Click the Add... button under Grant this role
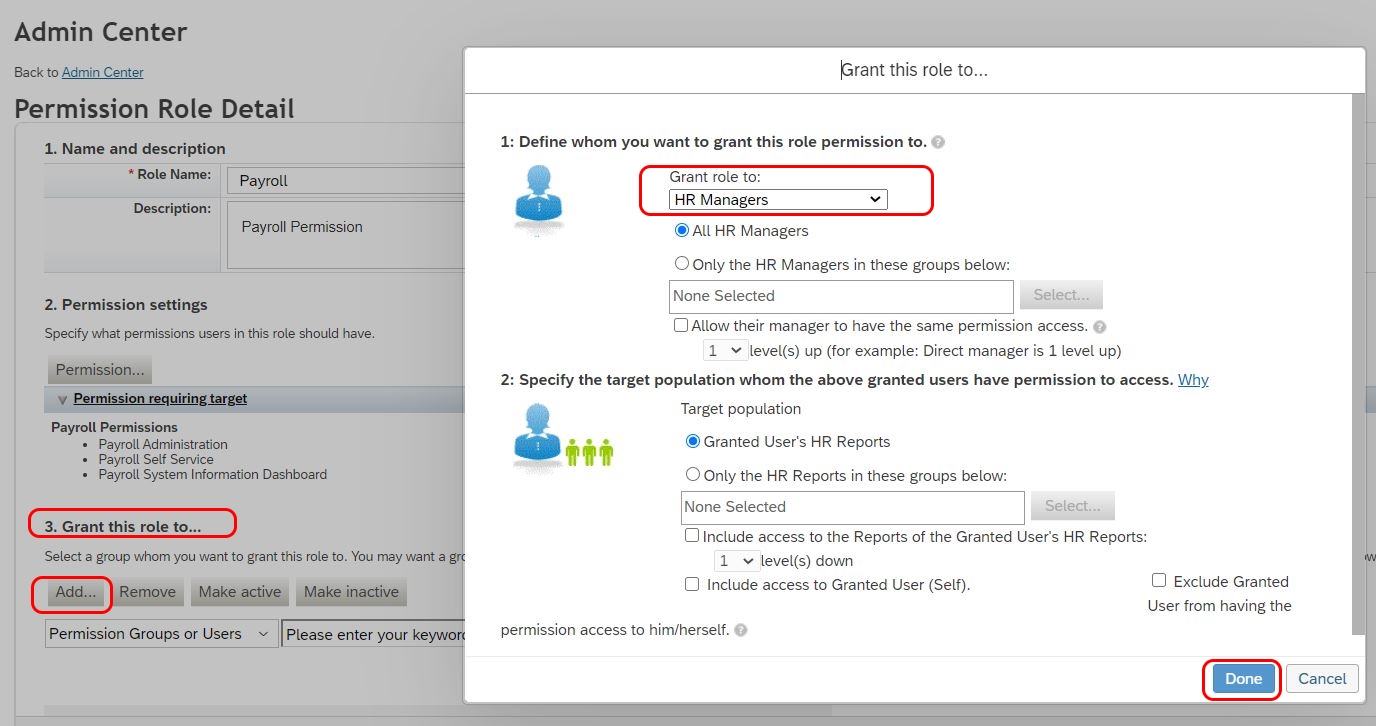Image resolution: width=1376 pixels, height=726 pixels. 75,592
